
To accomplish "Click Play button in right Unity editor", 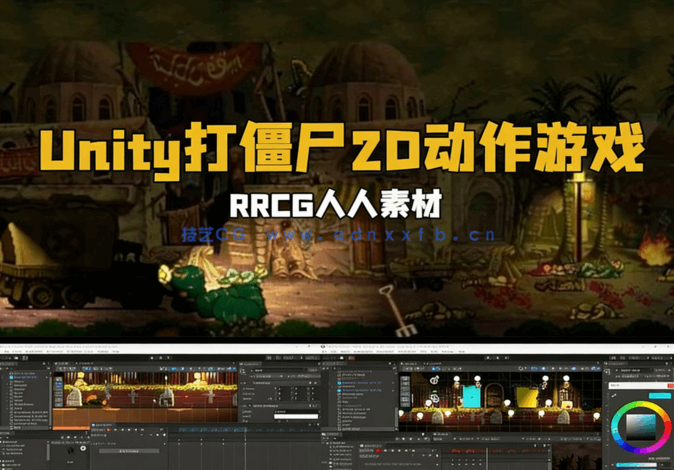I will (488, 358).
